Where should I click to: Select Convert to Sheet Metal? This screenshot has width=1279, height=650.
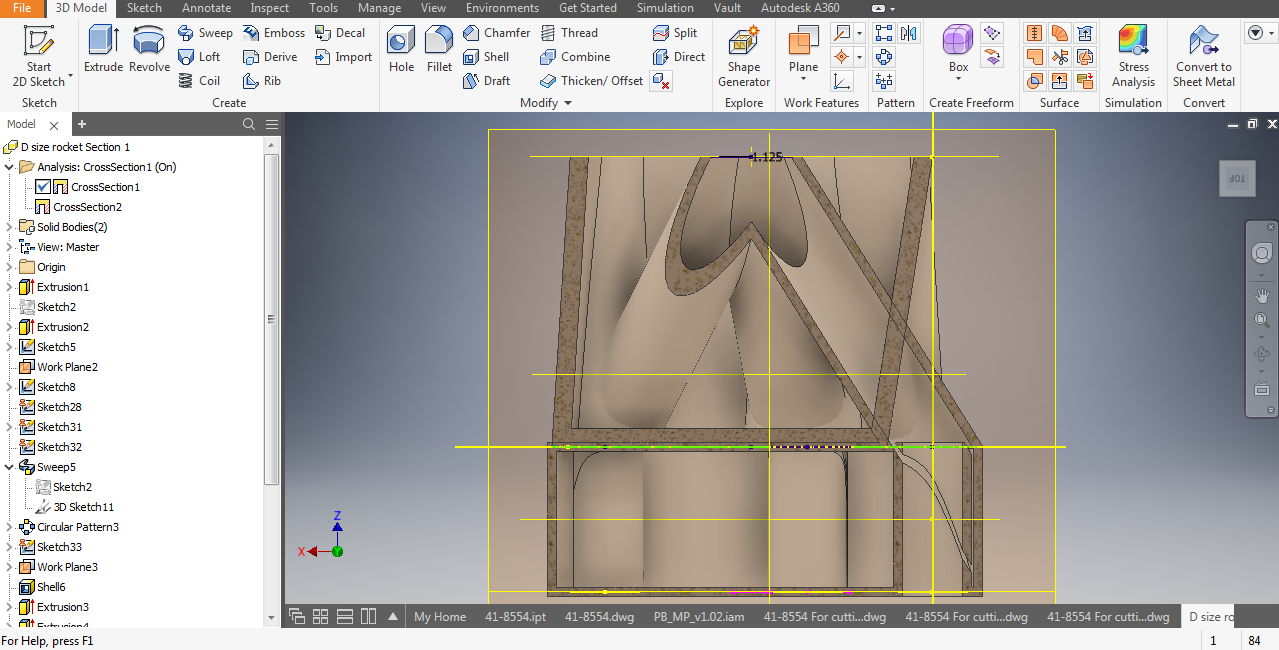pos(1204,55)
